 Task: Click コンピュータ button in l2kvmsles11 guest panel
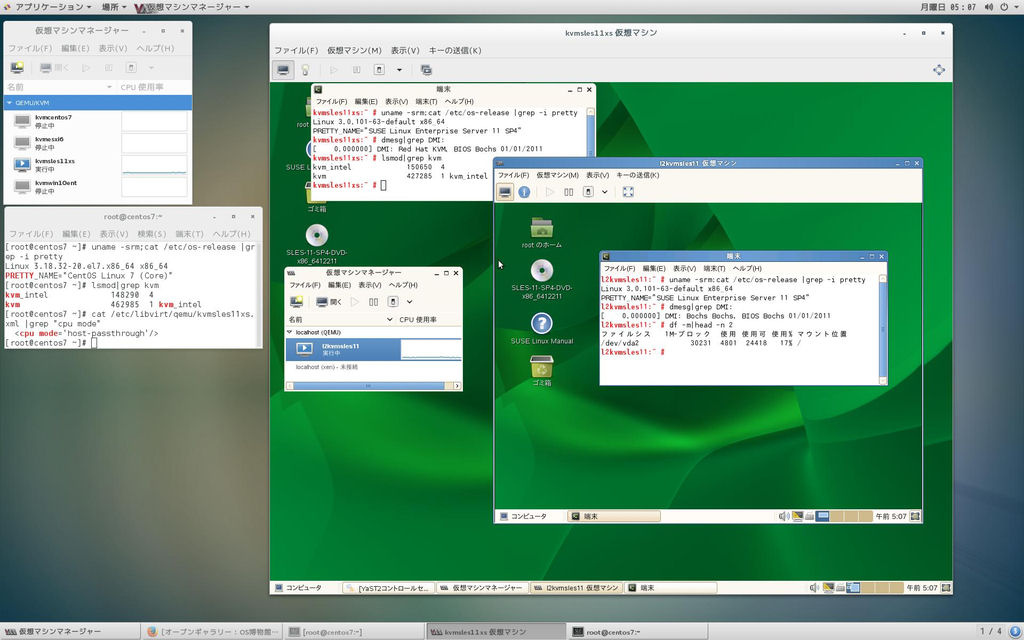click(523, 516)
